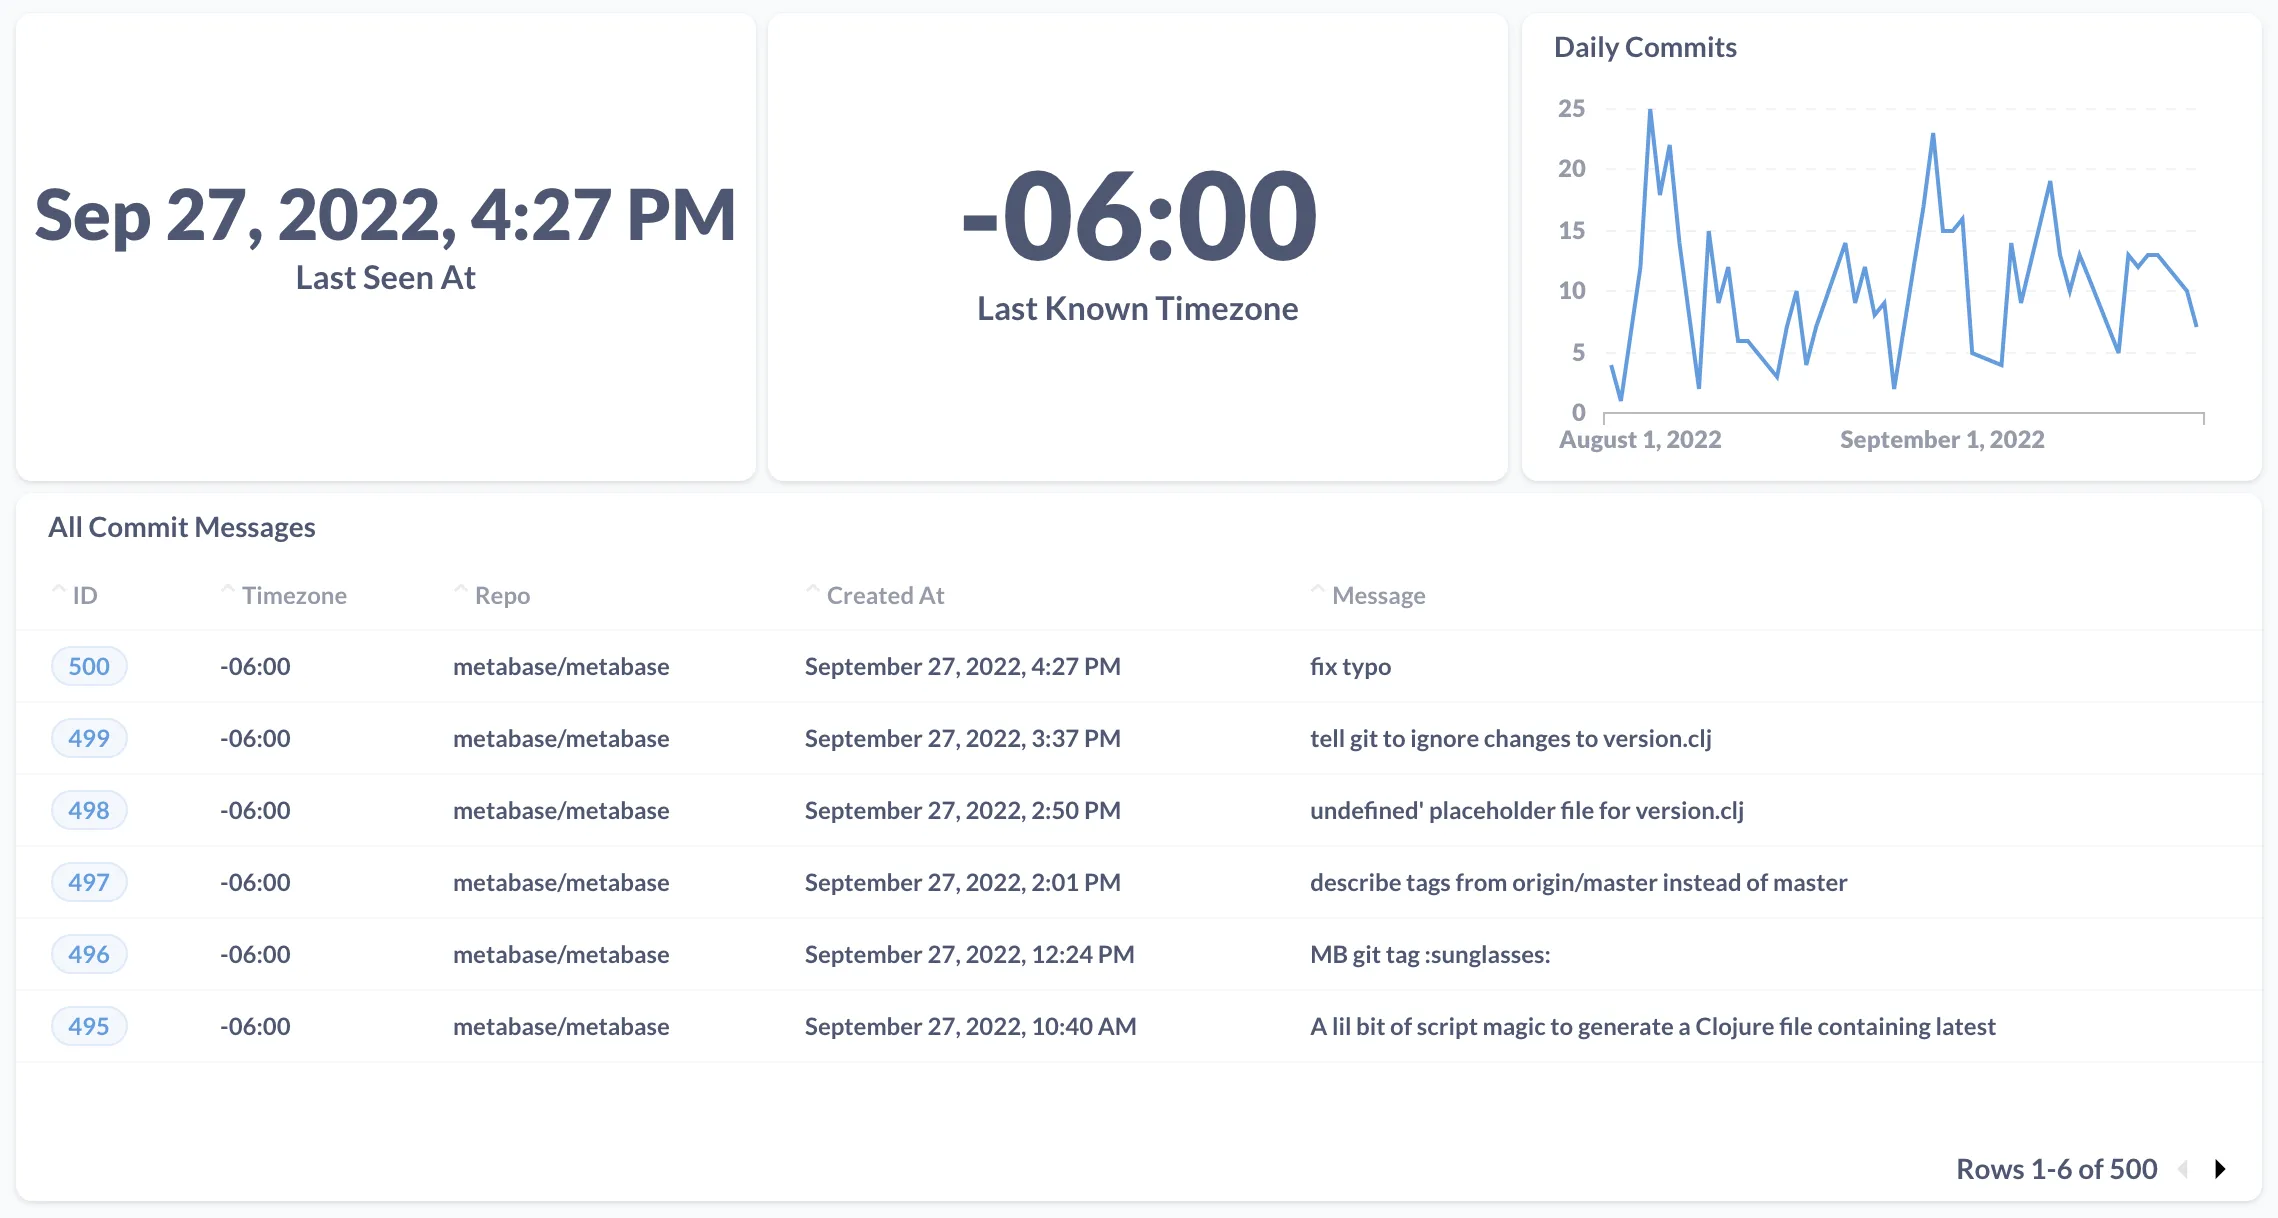Click 'Rows 1-6 of 500' pagination text

(x=2056, y=1169)
